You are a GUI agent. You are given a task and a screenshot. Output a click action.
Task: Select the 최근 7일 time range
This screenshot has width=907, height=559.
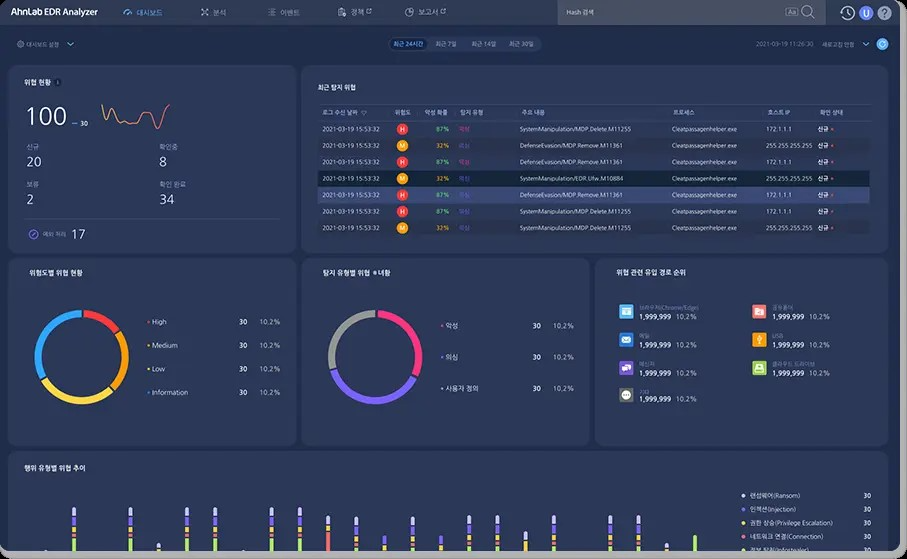pyautogui.click(x=446, y=44)
